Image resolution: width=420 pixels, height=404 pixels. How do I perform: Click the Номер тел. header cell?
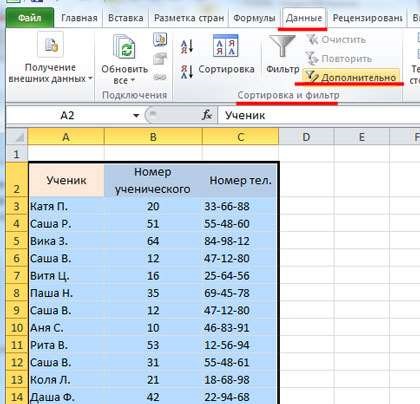(240, 180)
